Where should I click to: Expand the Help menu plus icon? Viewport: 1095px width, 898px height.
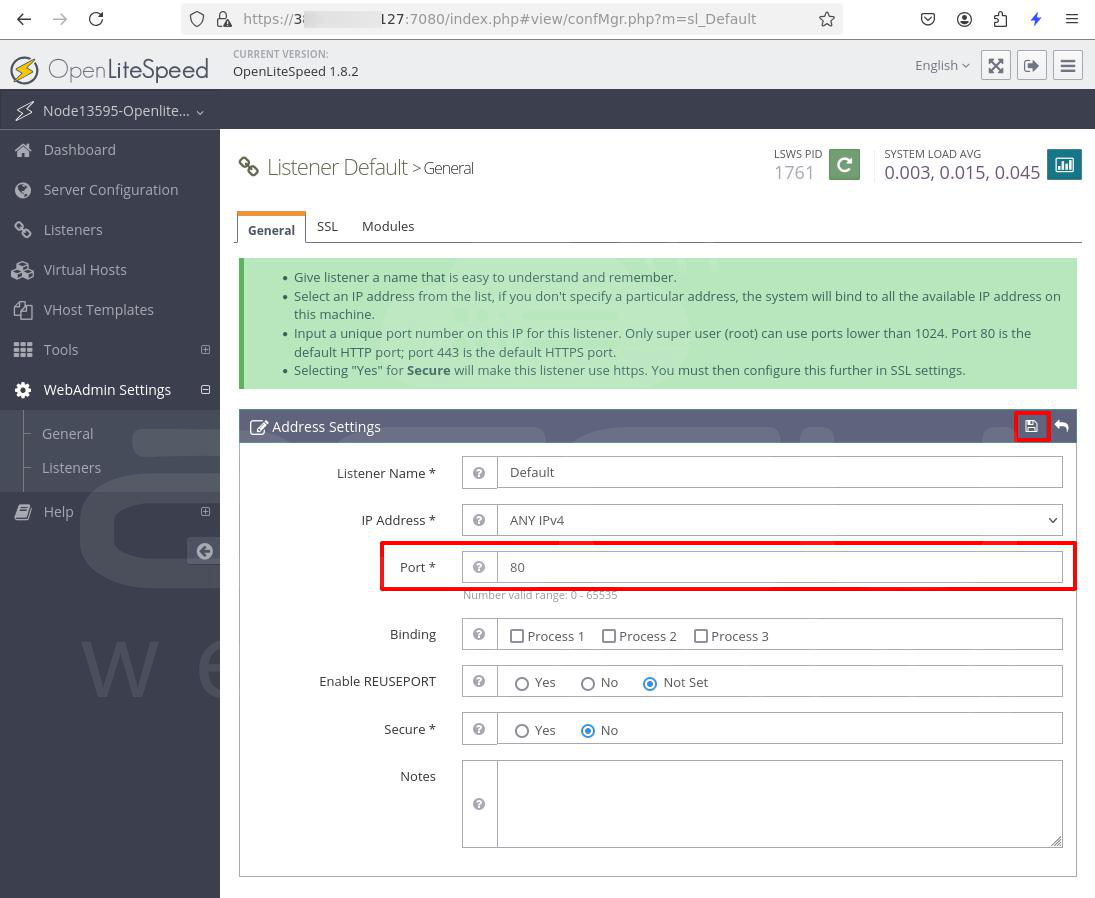[x=205, y=512]
